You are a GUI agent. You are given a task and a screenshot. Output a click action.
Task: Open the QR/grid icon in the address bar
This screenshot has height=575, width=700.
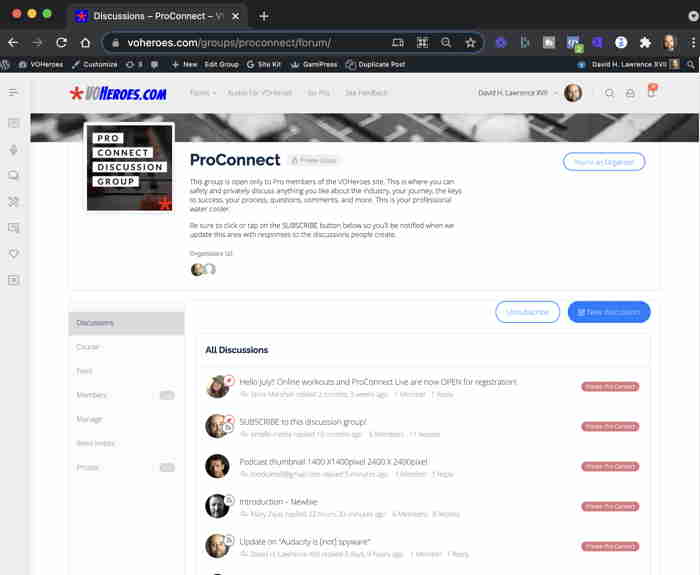[422, 43]
